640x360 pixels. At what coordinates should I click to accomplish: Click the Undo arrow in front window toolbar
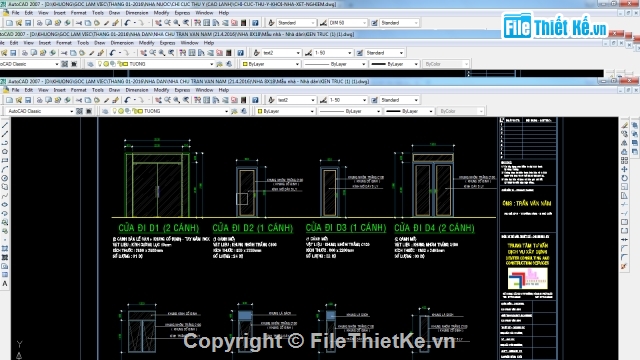coord(127,100)
